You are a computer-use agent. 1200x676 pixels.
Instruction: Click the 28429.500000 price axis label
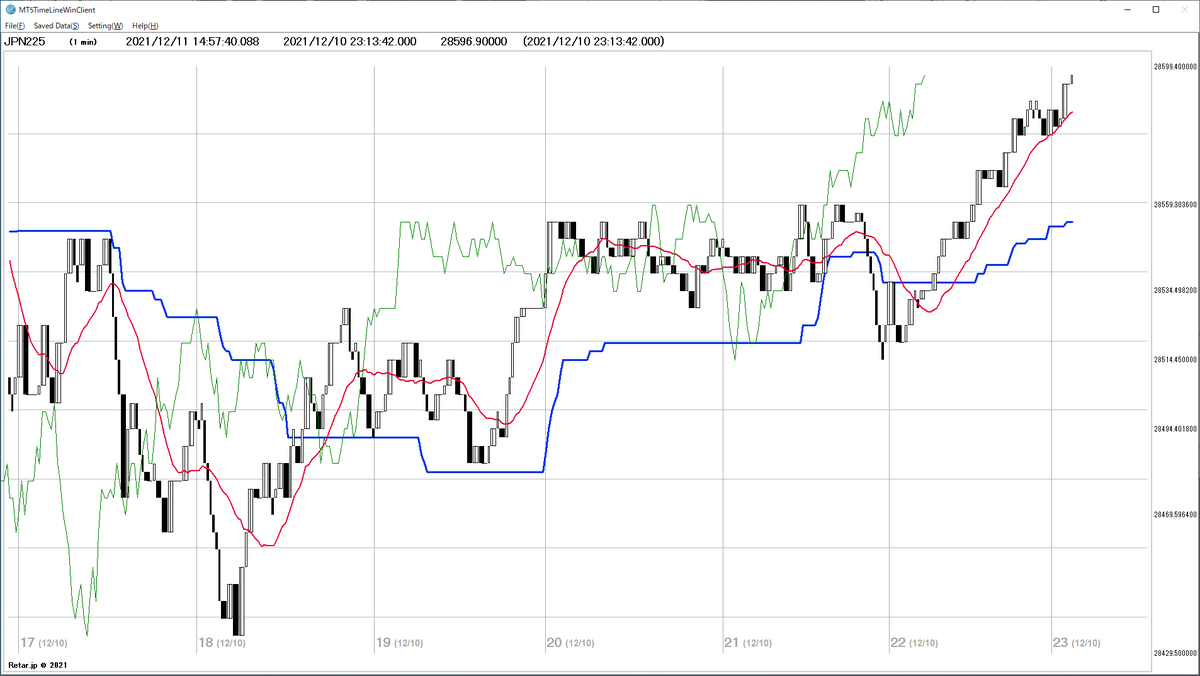click(x=1175, y=652)
